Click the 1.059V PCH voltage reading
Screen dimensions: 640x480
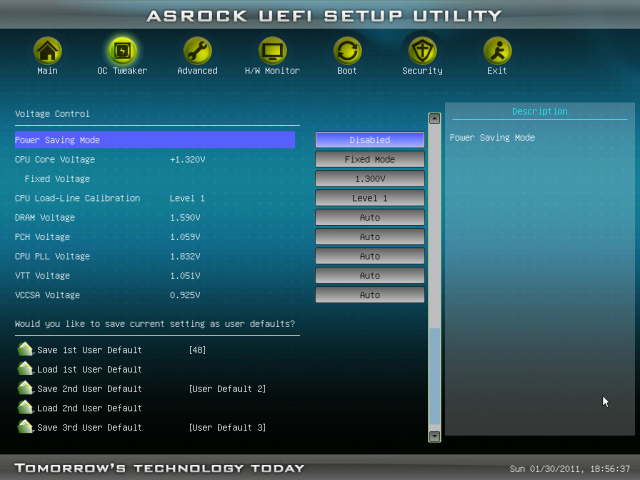tap(185, 237)
